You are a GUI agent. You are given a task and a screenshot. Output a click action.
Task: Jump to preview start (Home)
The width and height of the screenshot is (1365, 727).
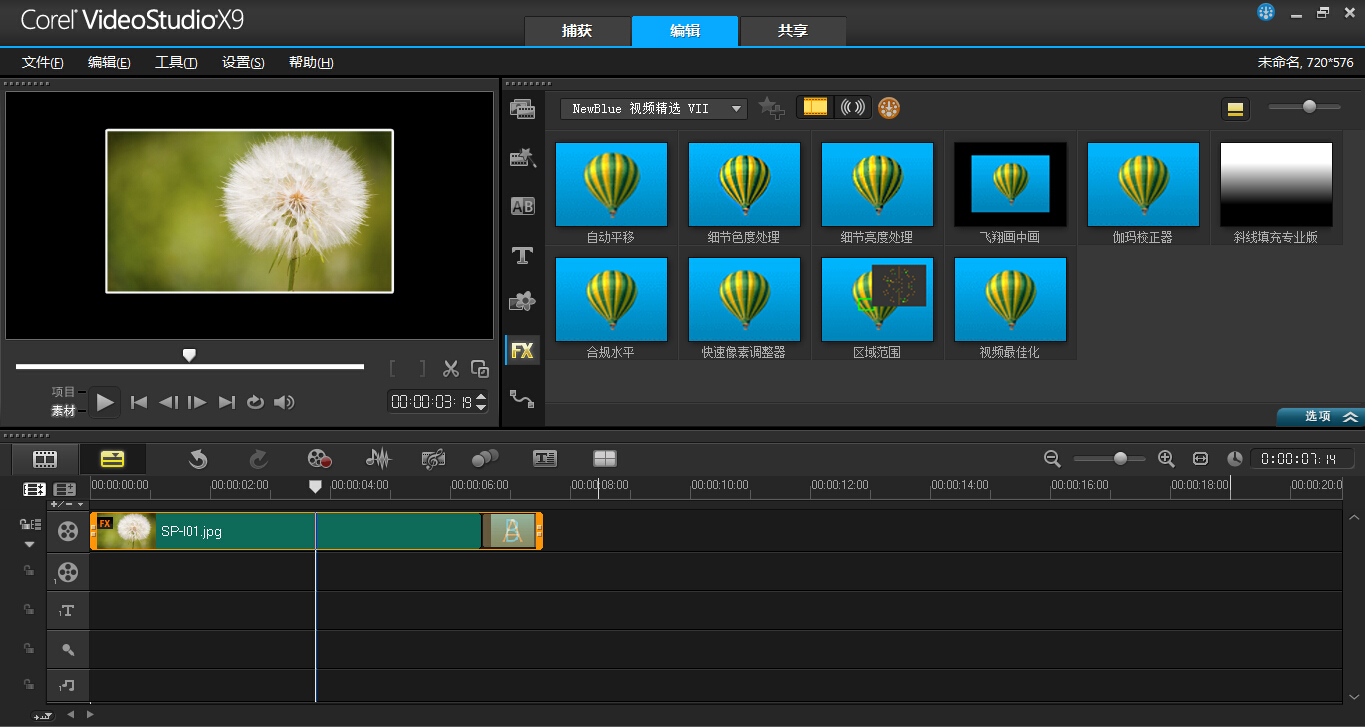[x=139, y=402]
